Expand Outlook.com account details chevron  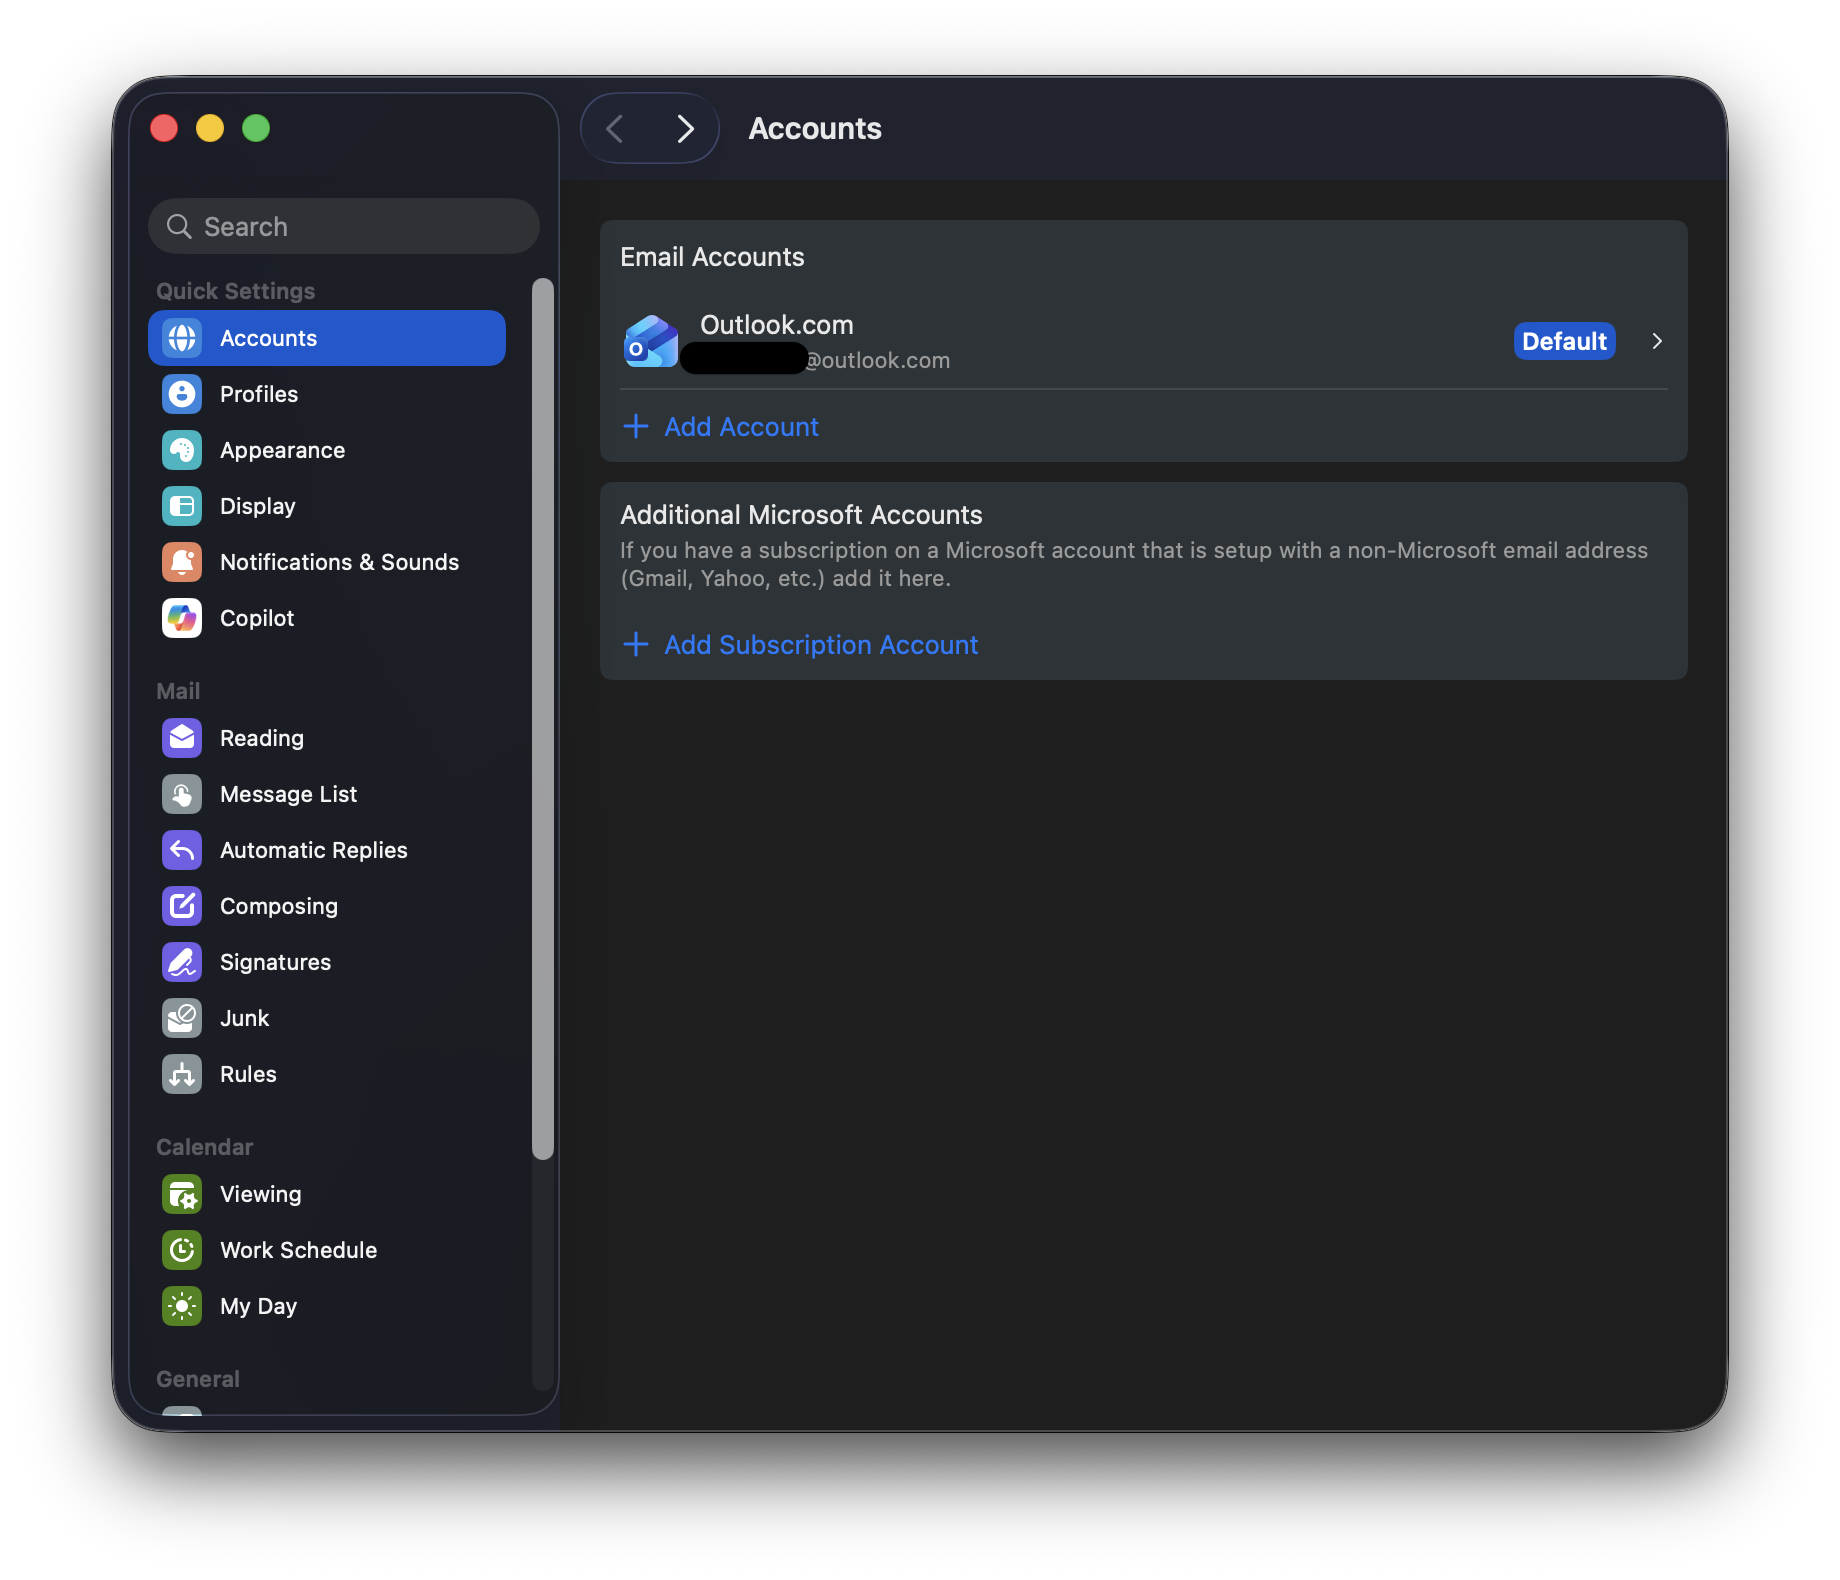point(1657,341)
